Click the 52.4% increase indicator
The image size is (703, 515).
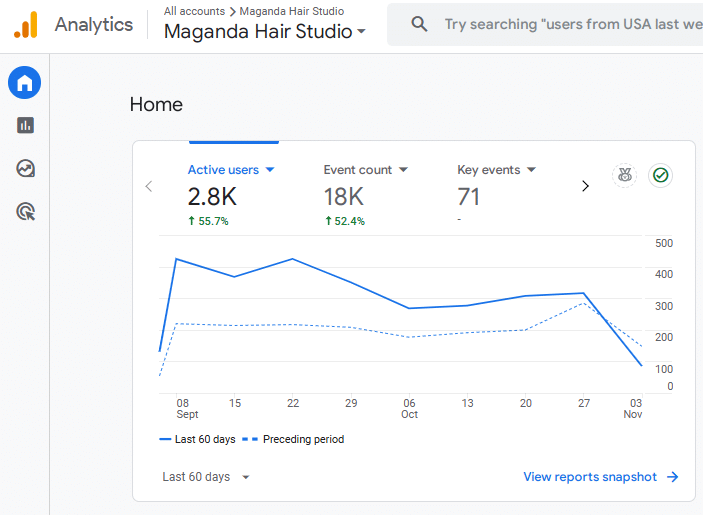[x=345, y=221]
